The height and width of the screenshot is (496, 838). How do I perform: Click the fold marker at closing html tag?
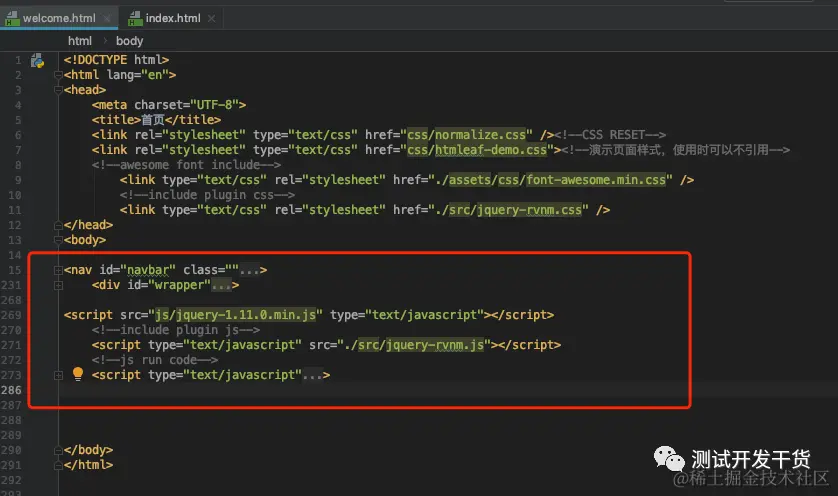click(58, 466)
